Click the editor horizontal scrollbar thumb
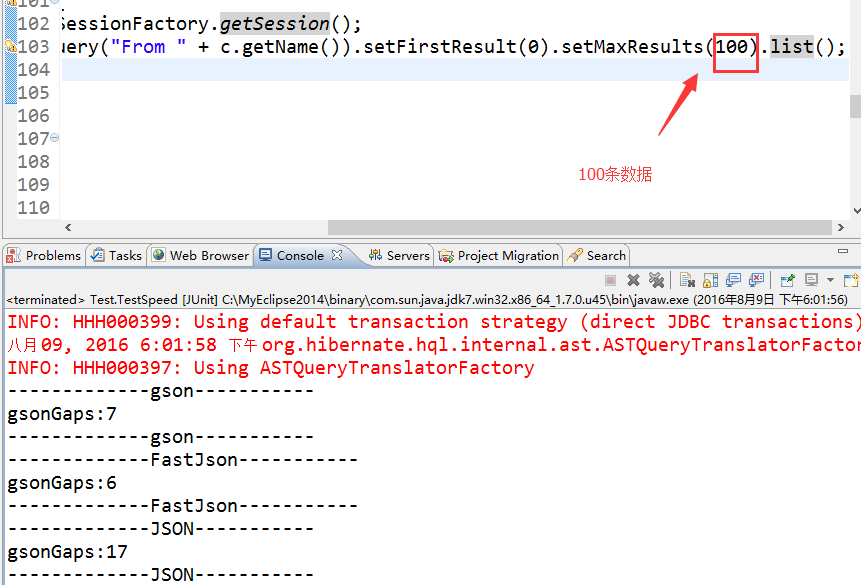The width and height of the screenshot is (861, 585). (580, 227)
